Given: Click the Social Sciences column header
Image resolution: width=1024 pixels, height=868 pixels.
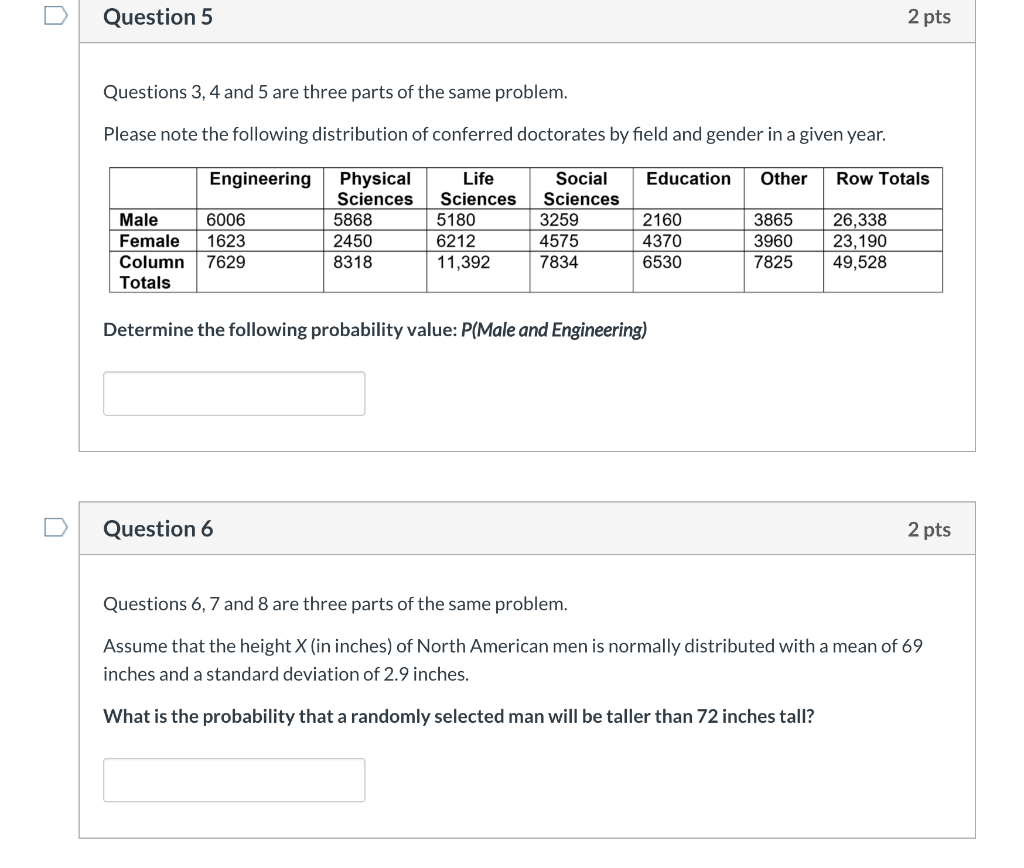Looking at the screenshot, I should coord(580,188).
